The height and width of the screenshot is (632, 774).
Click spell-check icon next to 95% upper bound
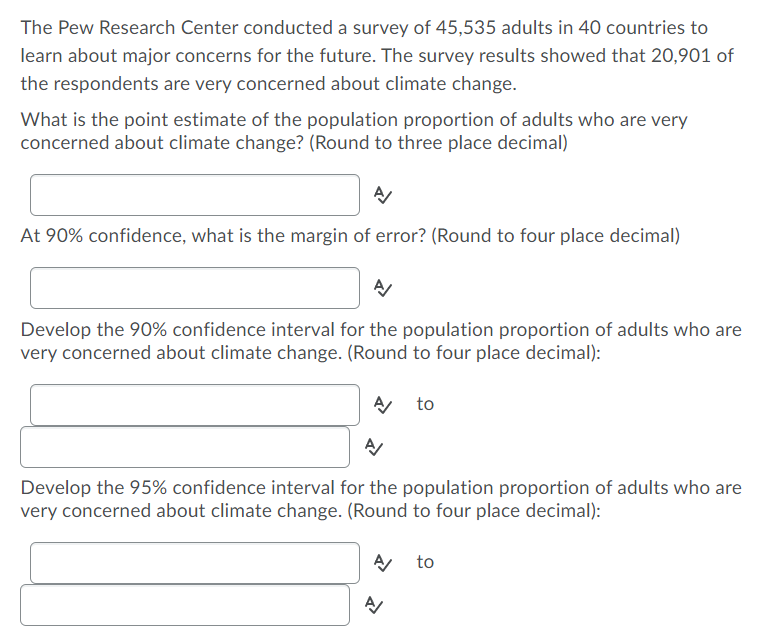(x=372, y=604)
